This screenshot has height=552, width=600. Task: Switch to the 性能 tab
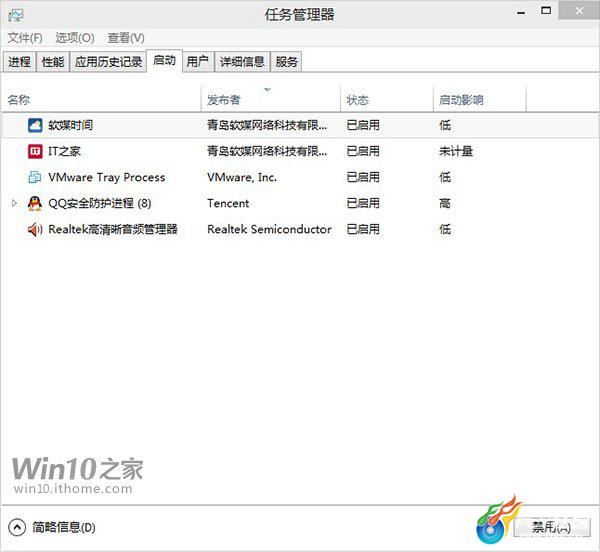53,62
